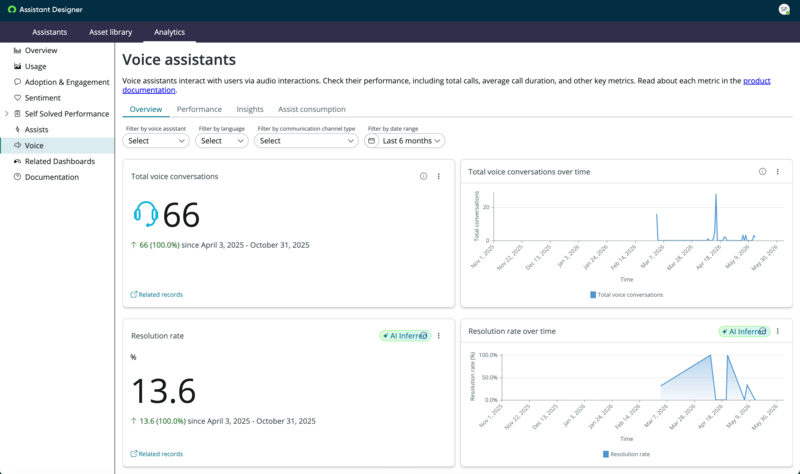This screenshot has width=800, height=474.
Task: Click the Assistant Designer logo icon
Action: tap(12, 10)
